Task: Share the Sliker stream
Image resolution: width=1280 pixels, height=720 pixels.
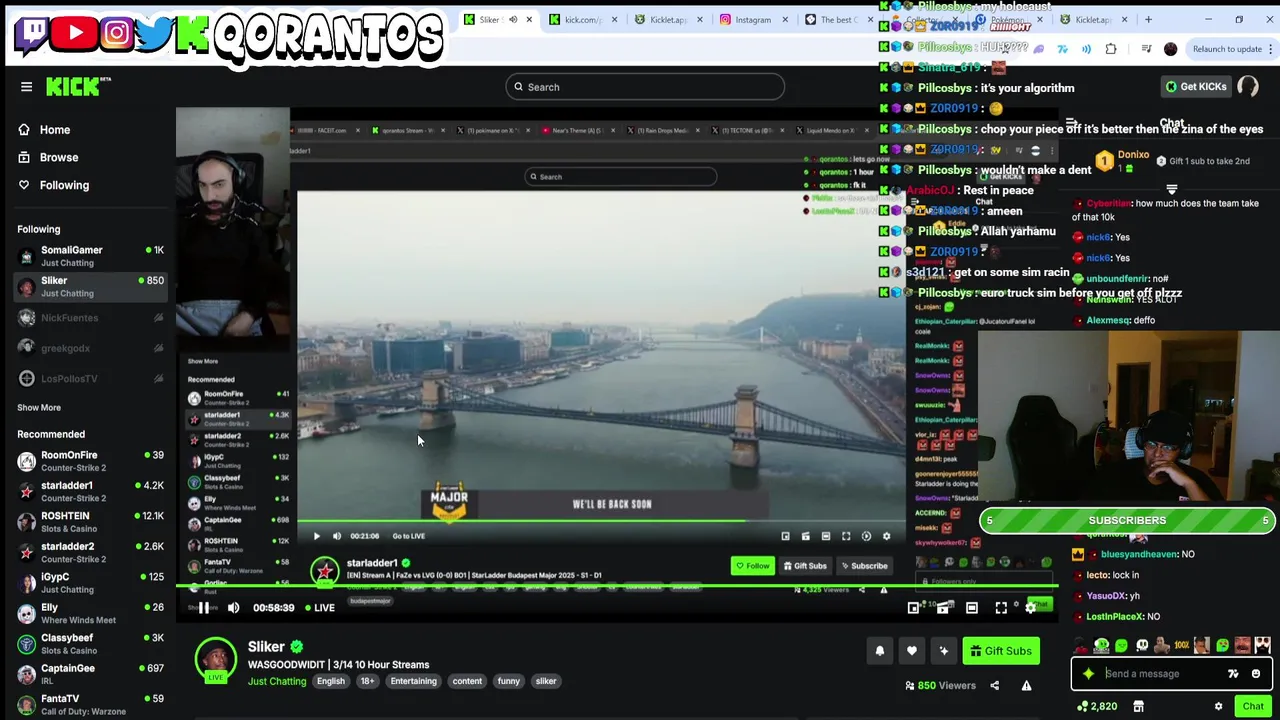Action: pos(994,685)
